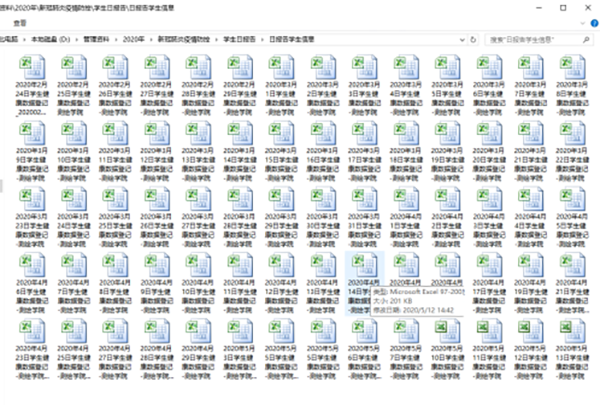600x405 pixels.
Task: Refresh the current folder view
Action: tap(473, 40)
